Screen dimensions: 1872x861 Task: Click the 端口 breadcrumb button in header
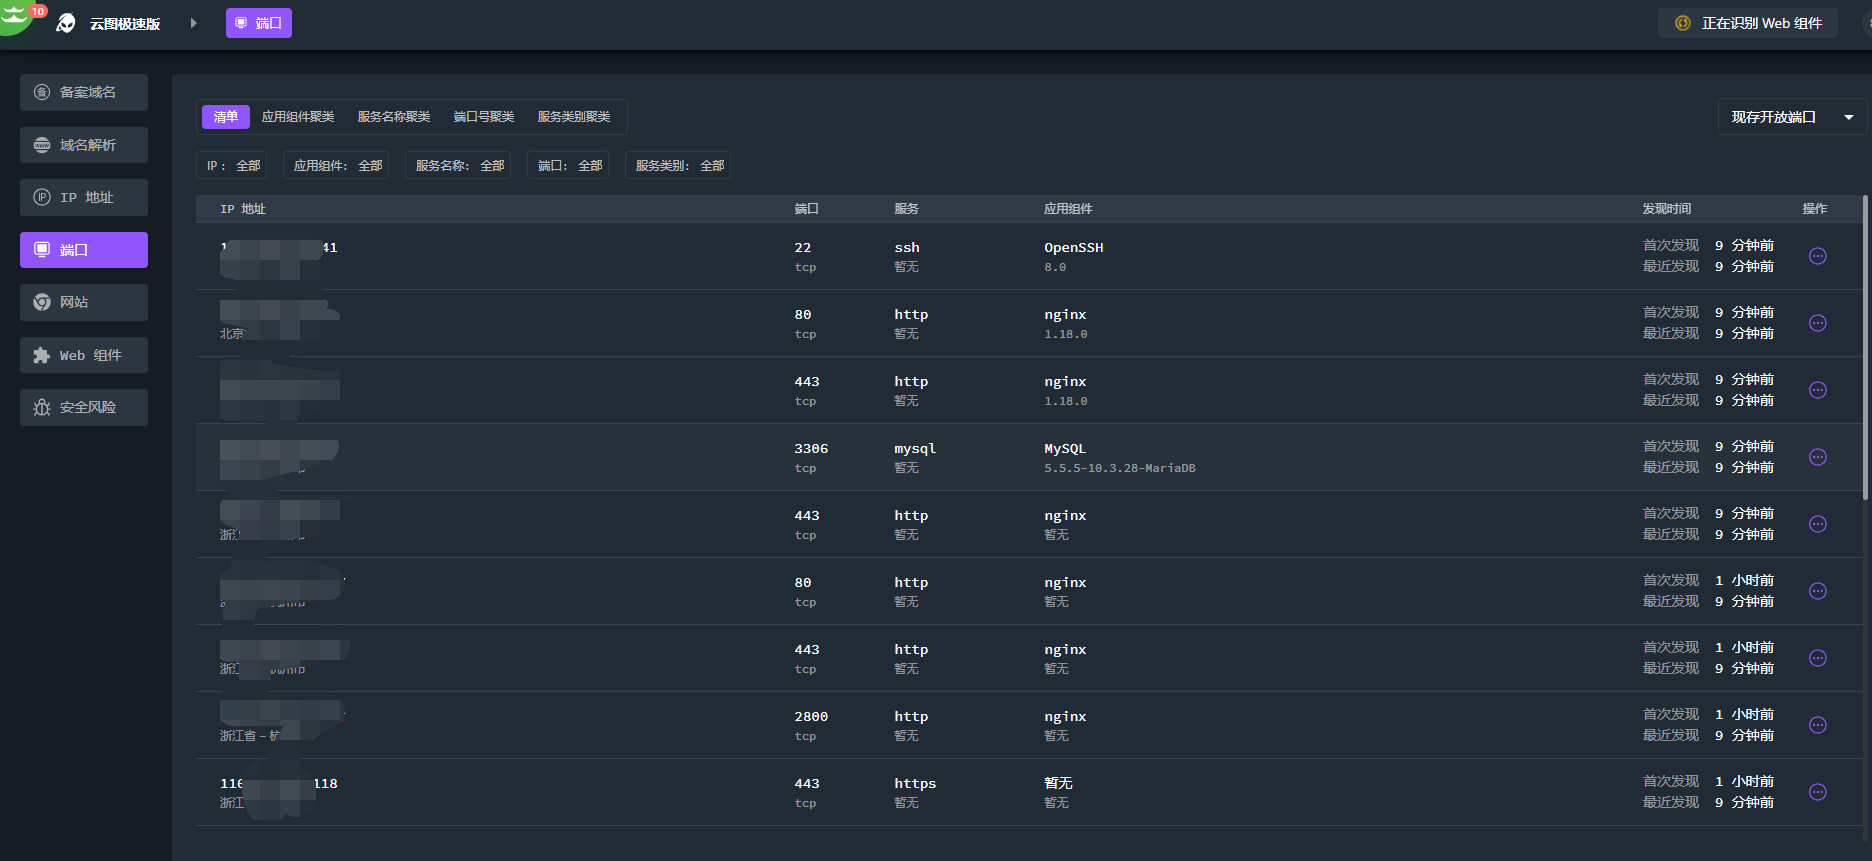point(259,23)
